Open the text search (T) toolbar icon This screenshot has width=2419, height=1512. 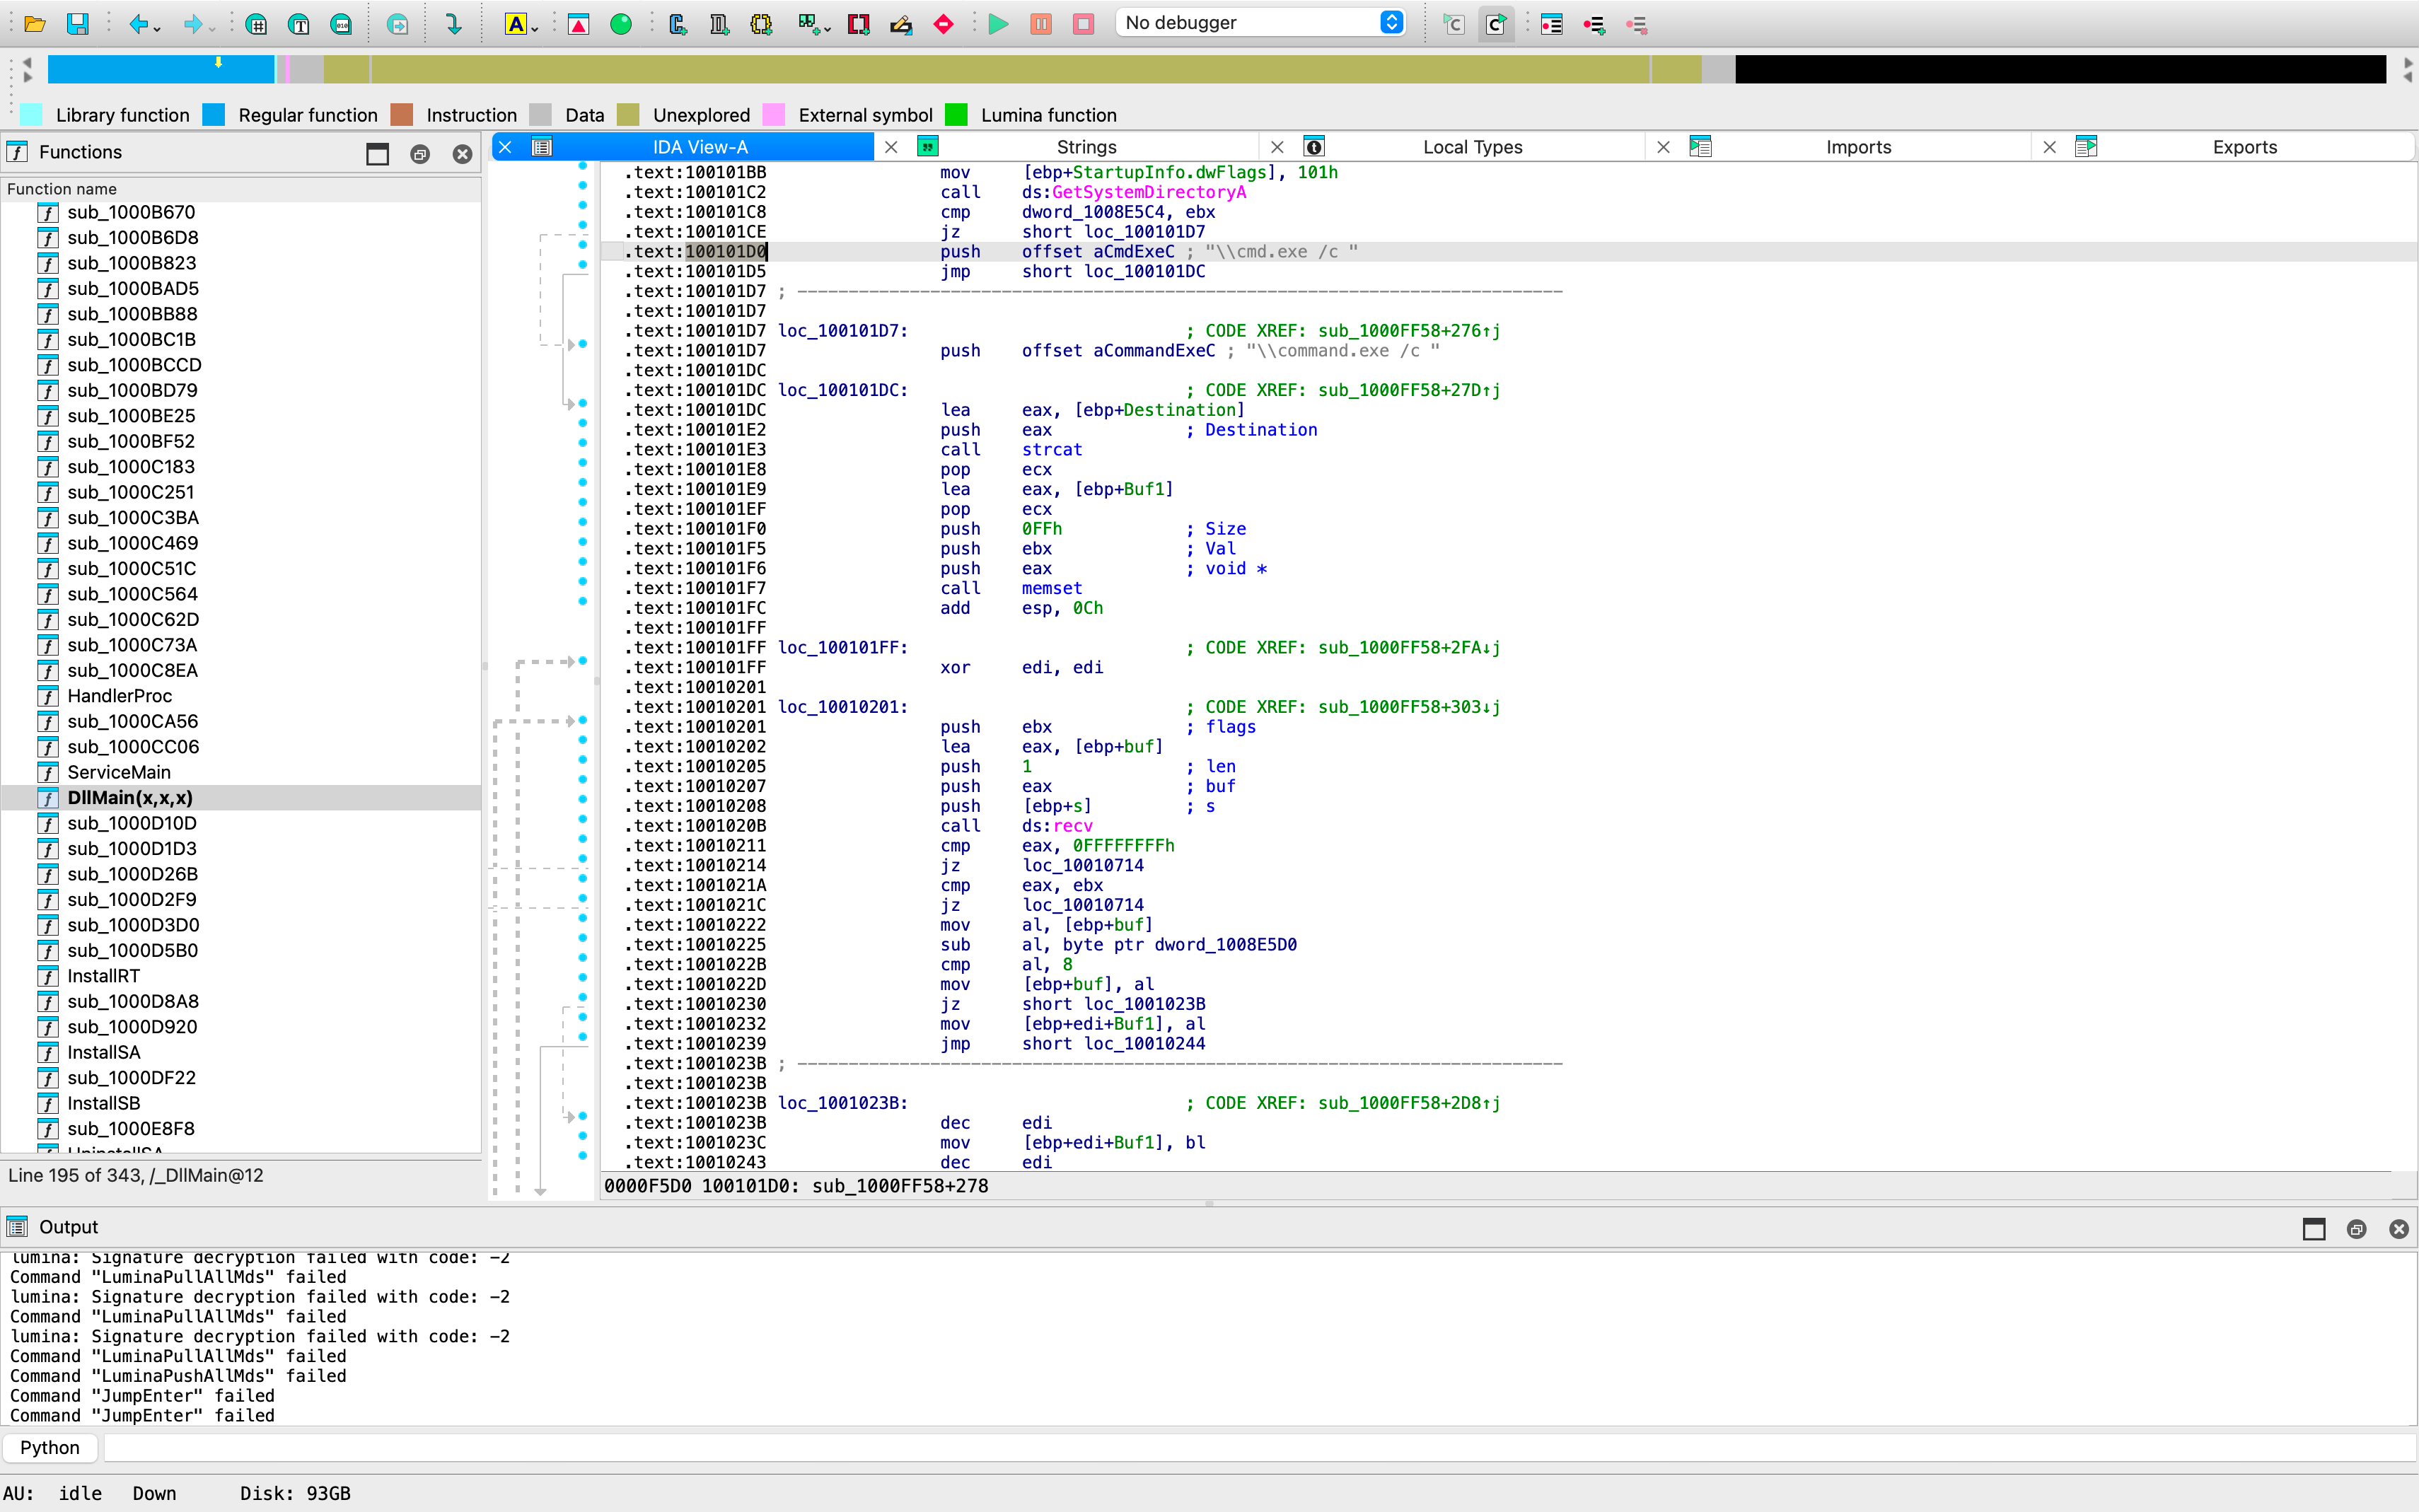(298, 24)
